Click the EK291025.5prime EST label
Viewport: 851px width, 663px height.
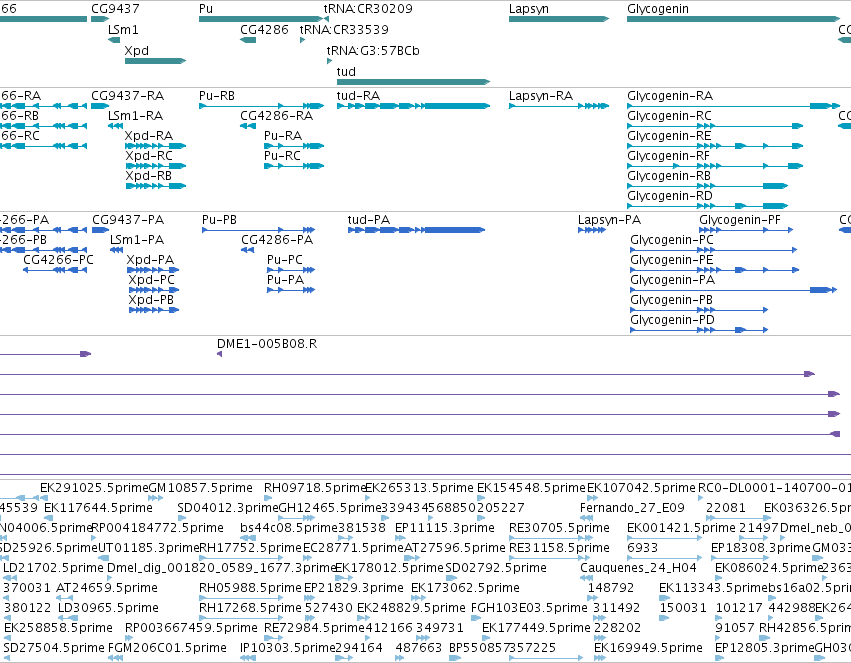(x=94, y=488)
